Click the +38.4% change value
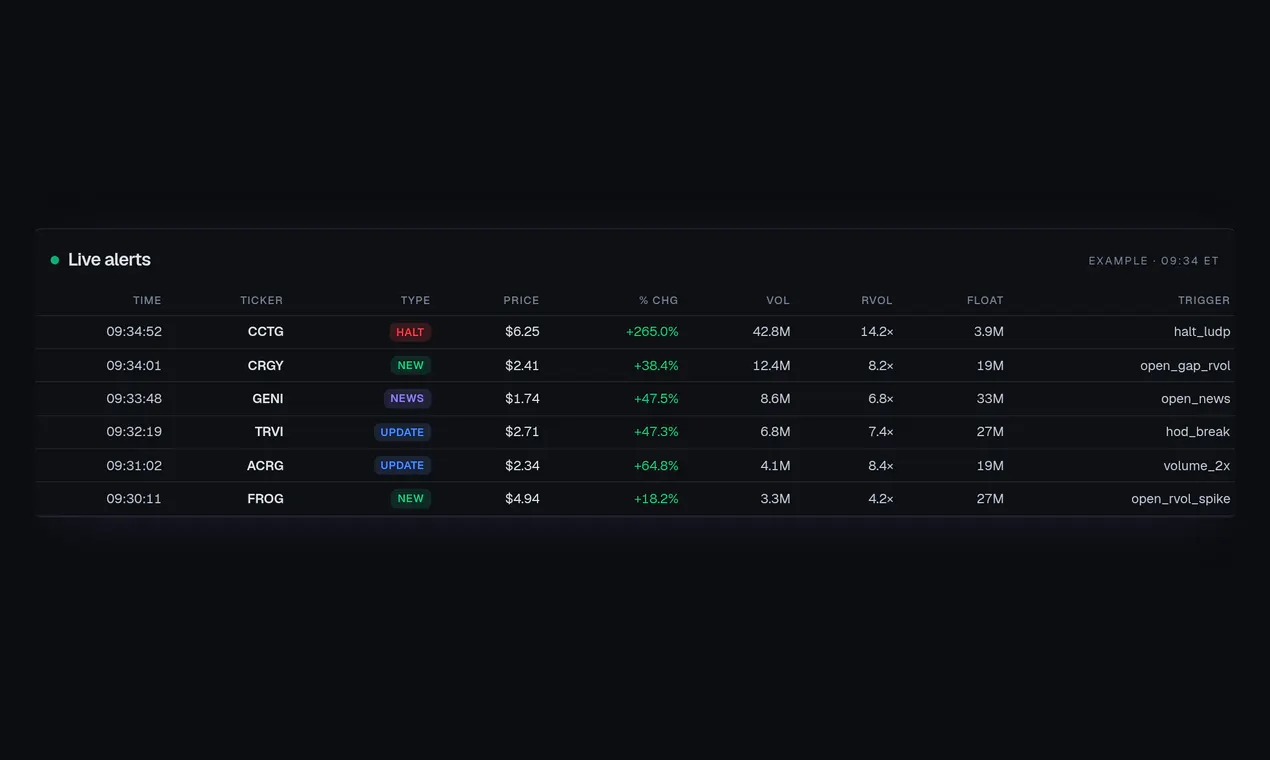The image size is (1270, 760). pyautogui.click(x=656, y=366)
